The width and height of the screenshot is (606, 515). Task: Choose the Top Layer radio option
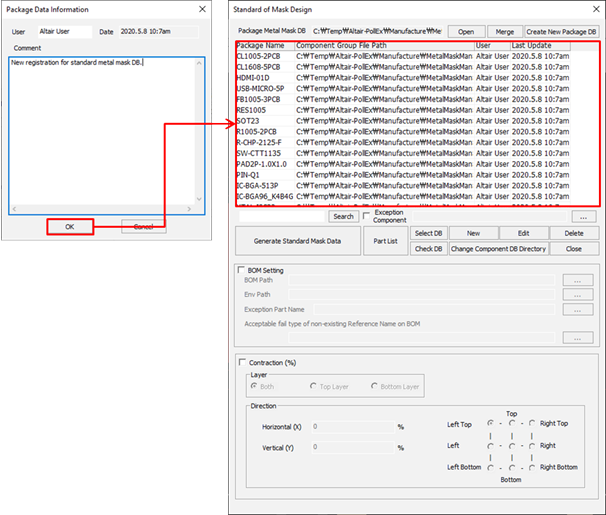click(x=313, y=386)
